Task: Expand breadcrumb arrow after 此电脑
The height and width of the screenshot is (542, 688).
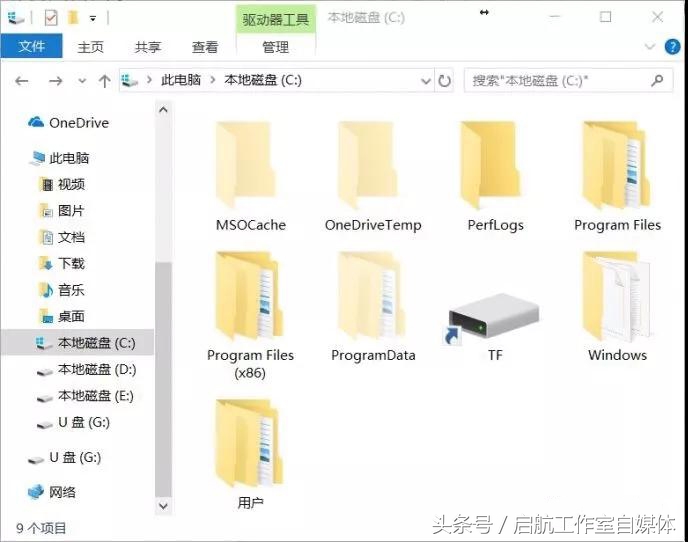Action: (213, 80)
